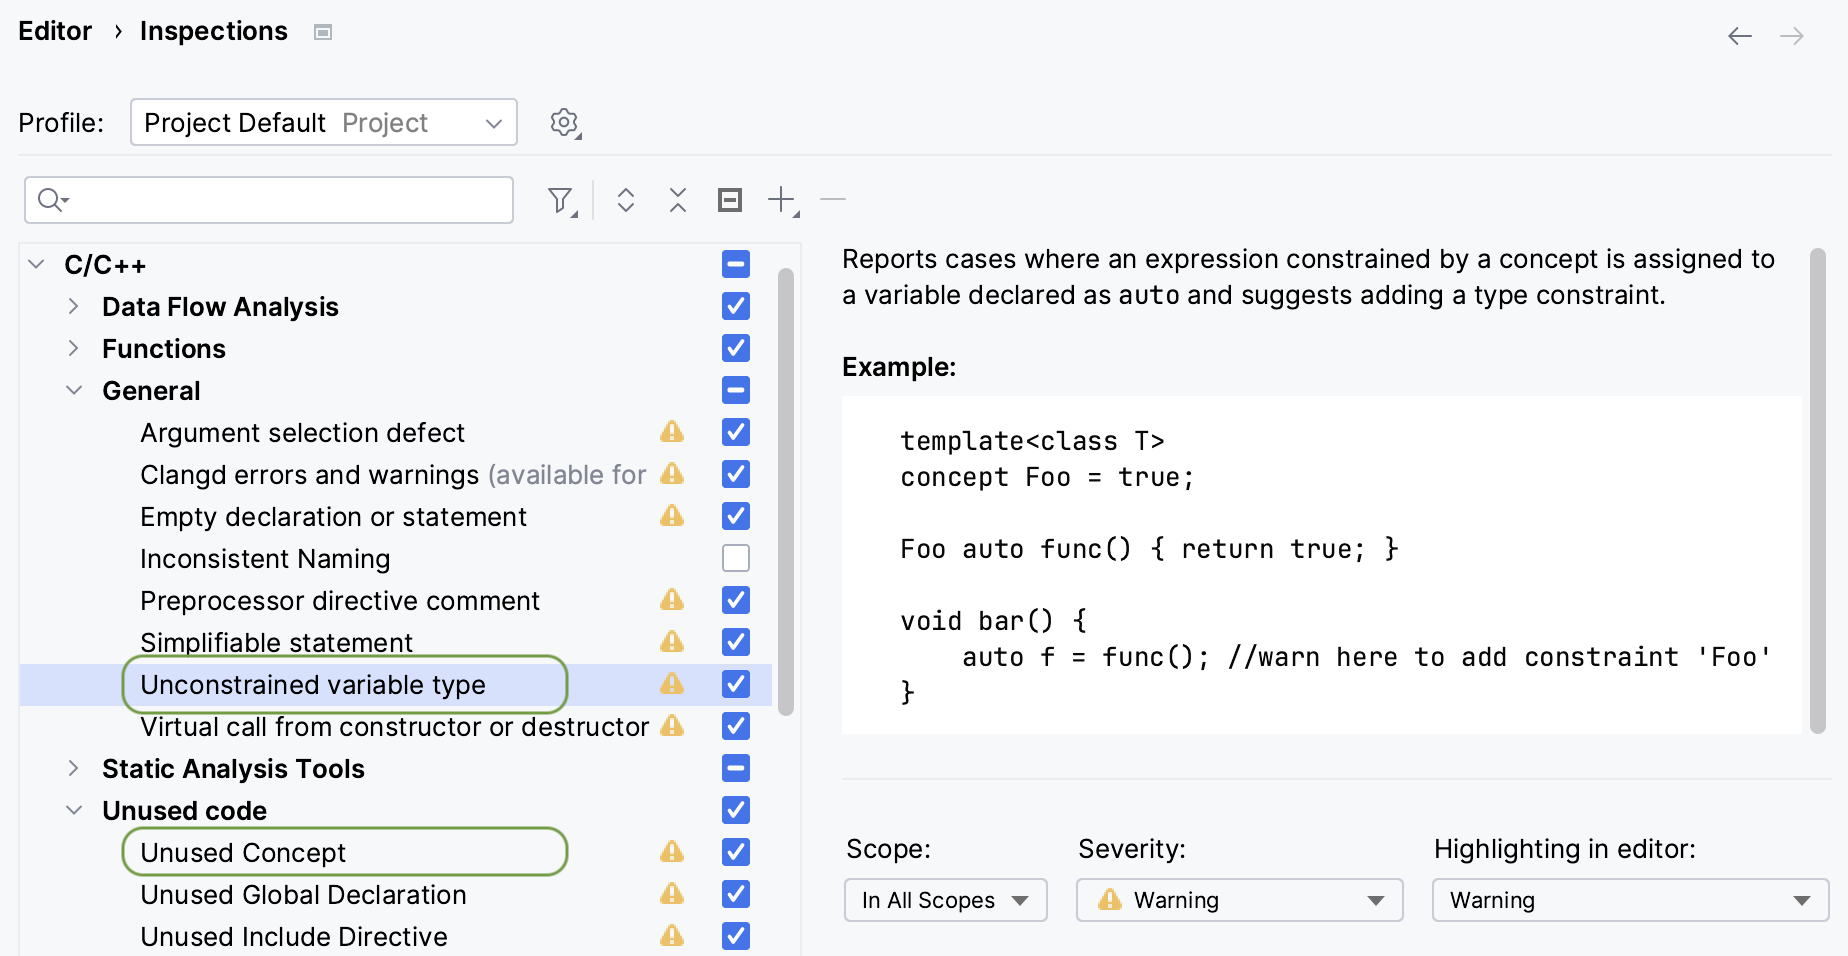This screenshot has height=956, width=1848.
Task: Click the icon next to the Inspections title
Action: coord(323,33)
